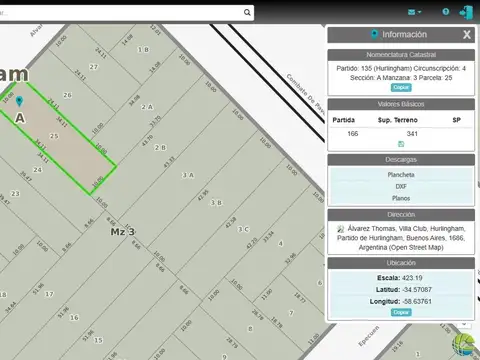Click the Escala value 423.19
The image size is (480, 360).
(x=412, y=278)
